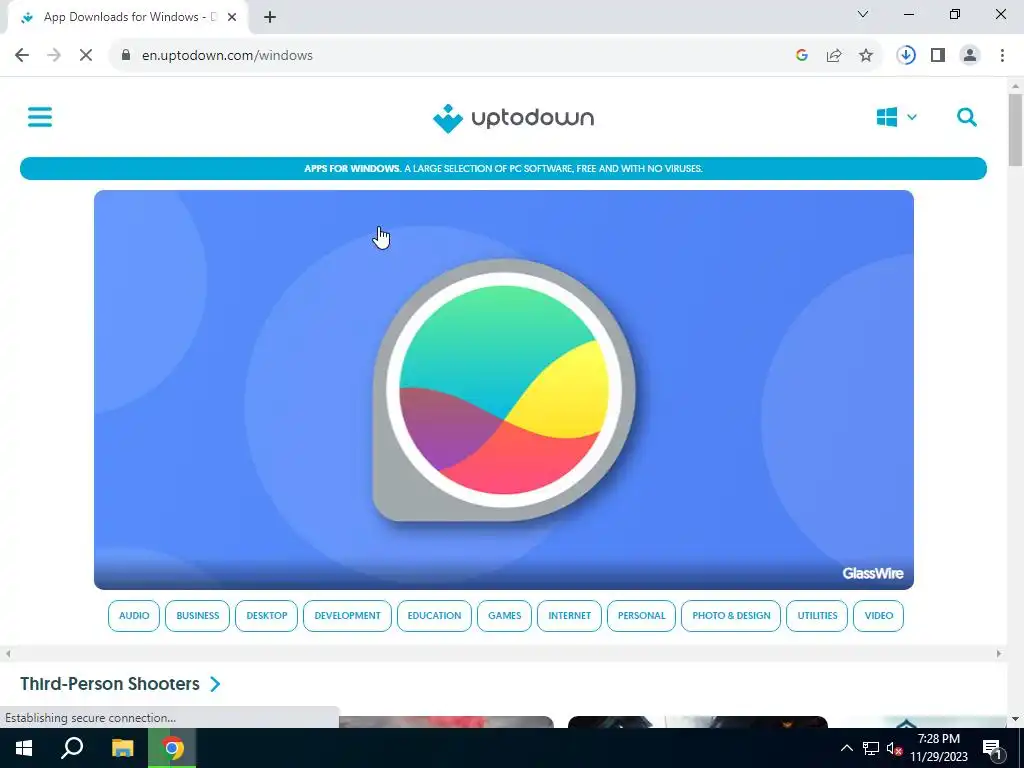Click the horizontal scrollbar left arrow
This screenshot has height=768, width=1024.
8,654
